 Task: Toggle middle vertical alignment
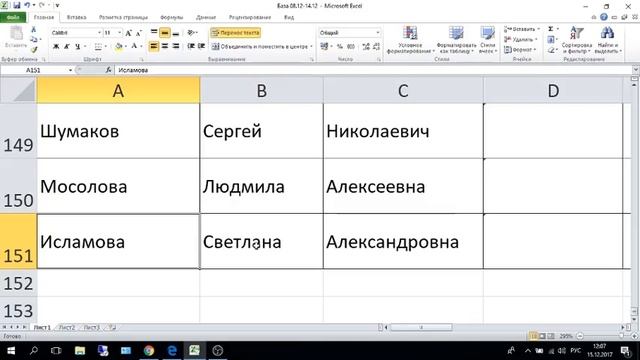tap(164, 32)
